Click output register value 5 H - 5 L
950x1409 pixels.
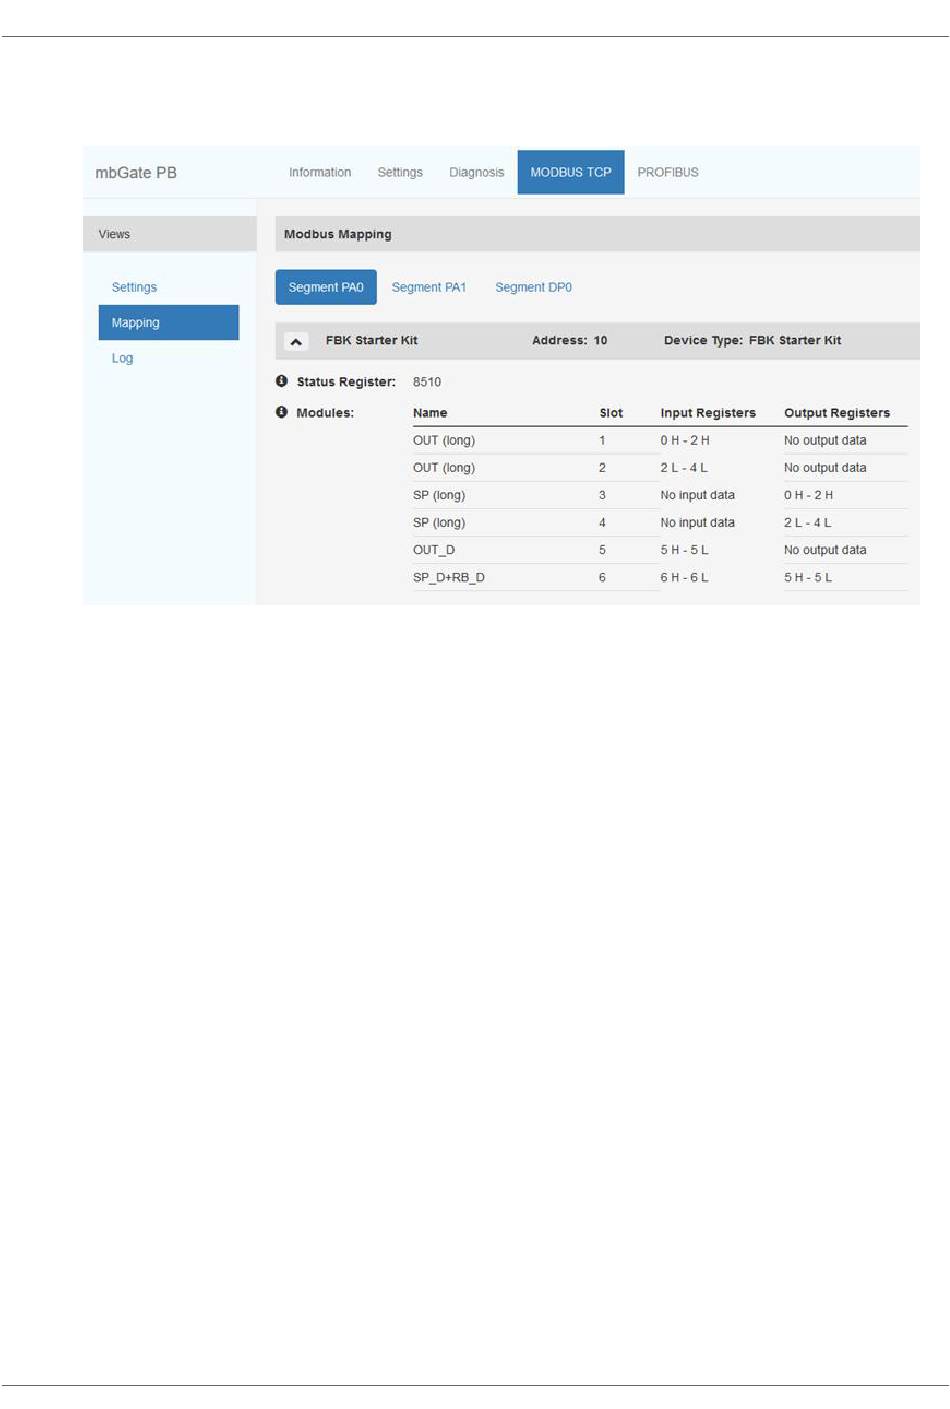click(x=808, y=578)
